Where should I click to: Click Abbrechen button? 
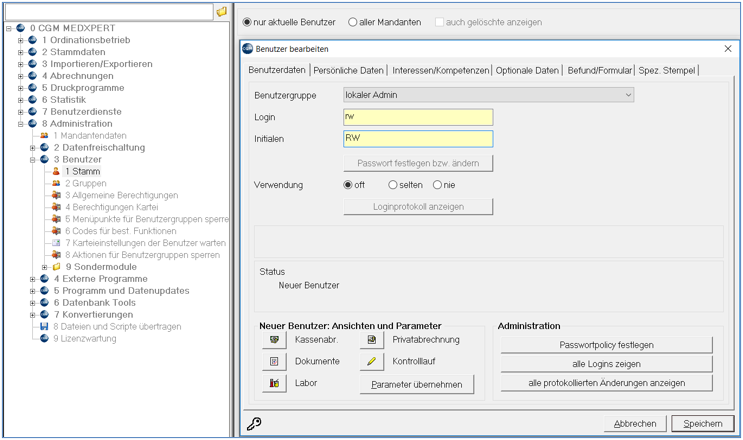635,424
